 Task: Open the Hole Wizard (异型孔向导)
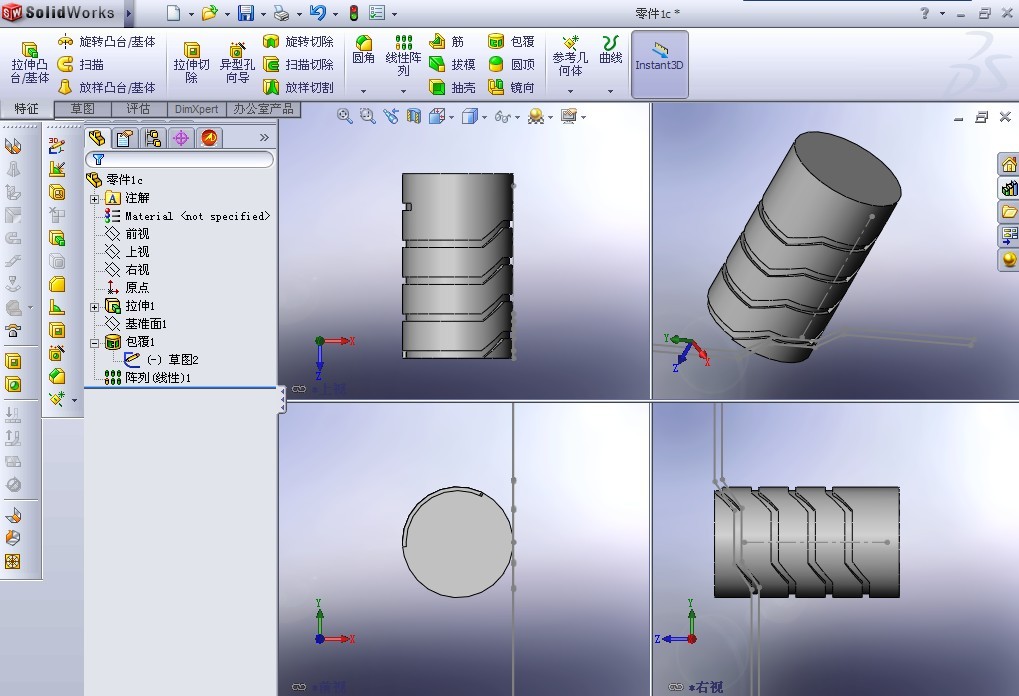point(237,63)
